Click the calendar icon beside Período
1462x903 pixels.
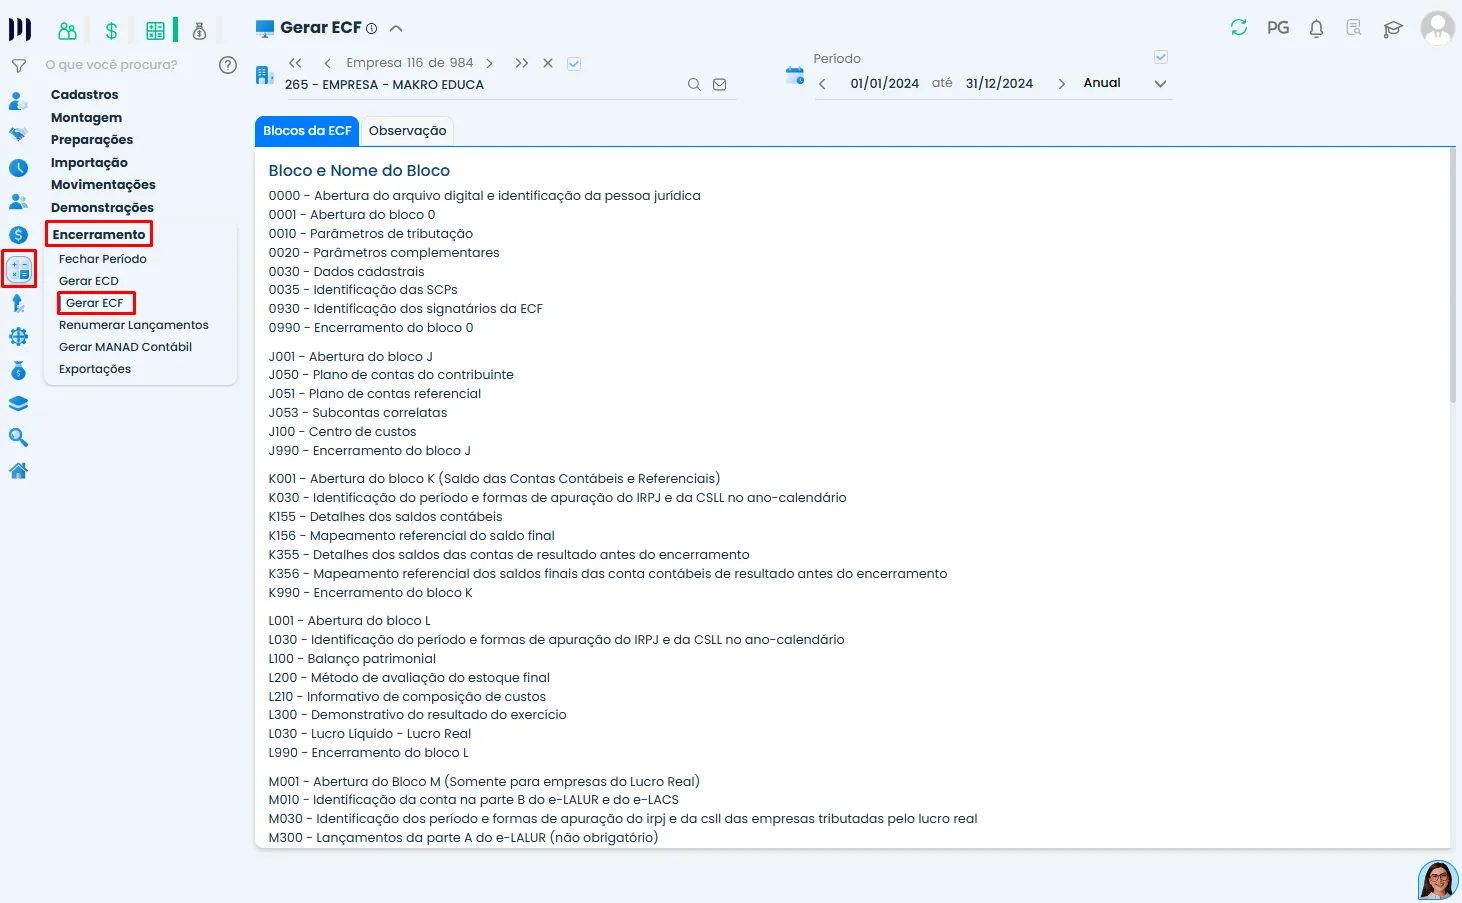click(x=795, y=75)
